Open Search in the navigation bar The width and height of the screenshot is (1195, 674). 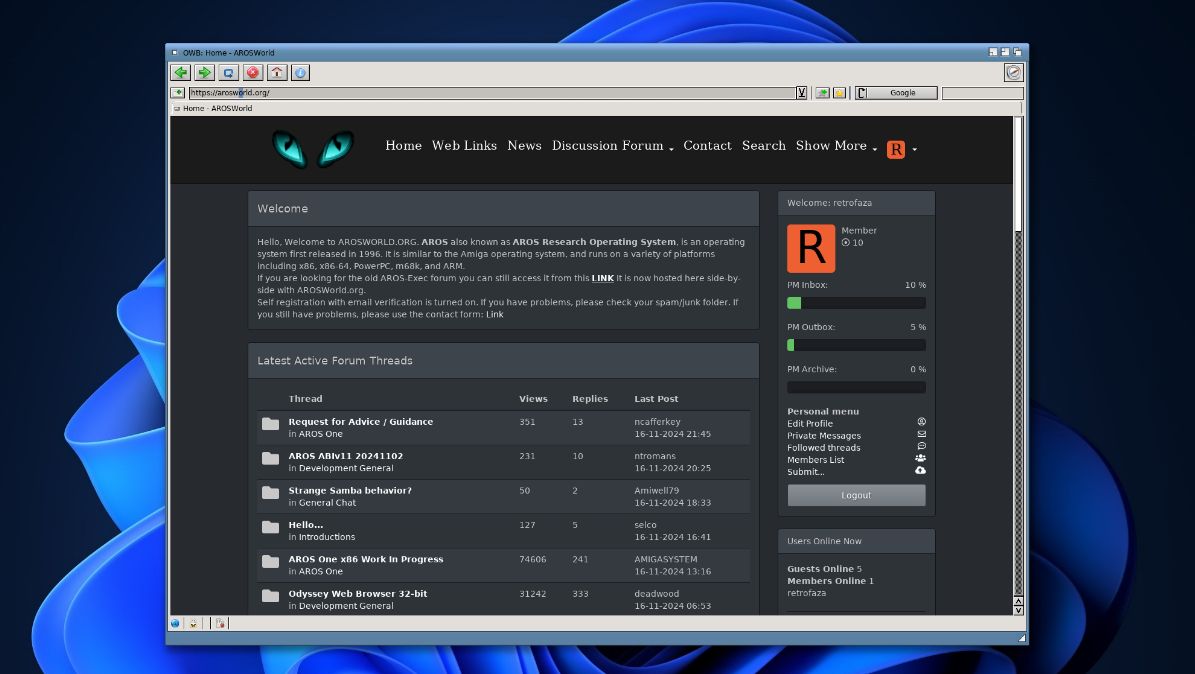[x=764, y=146]
